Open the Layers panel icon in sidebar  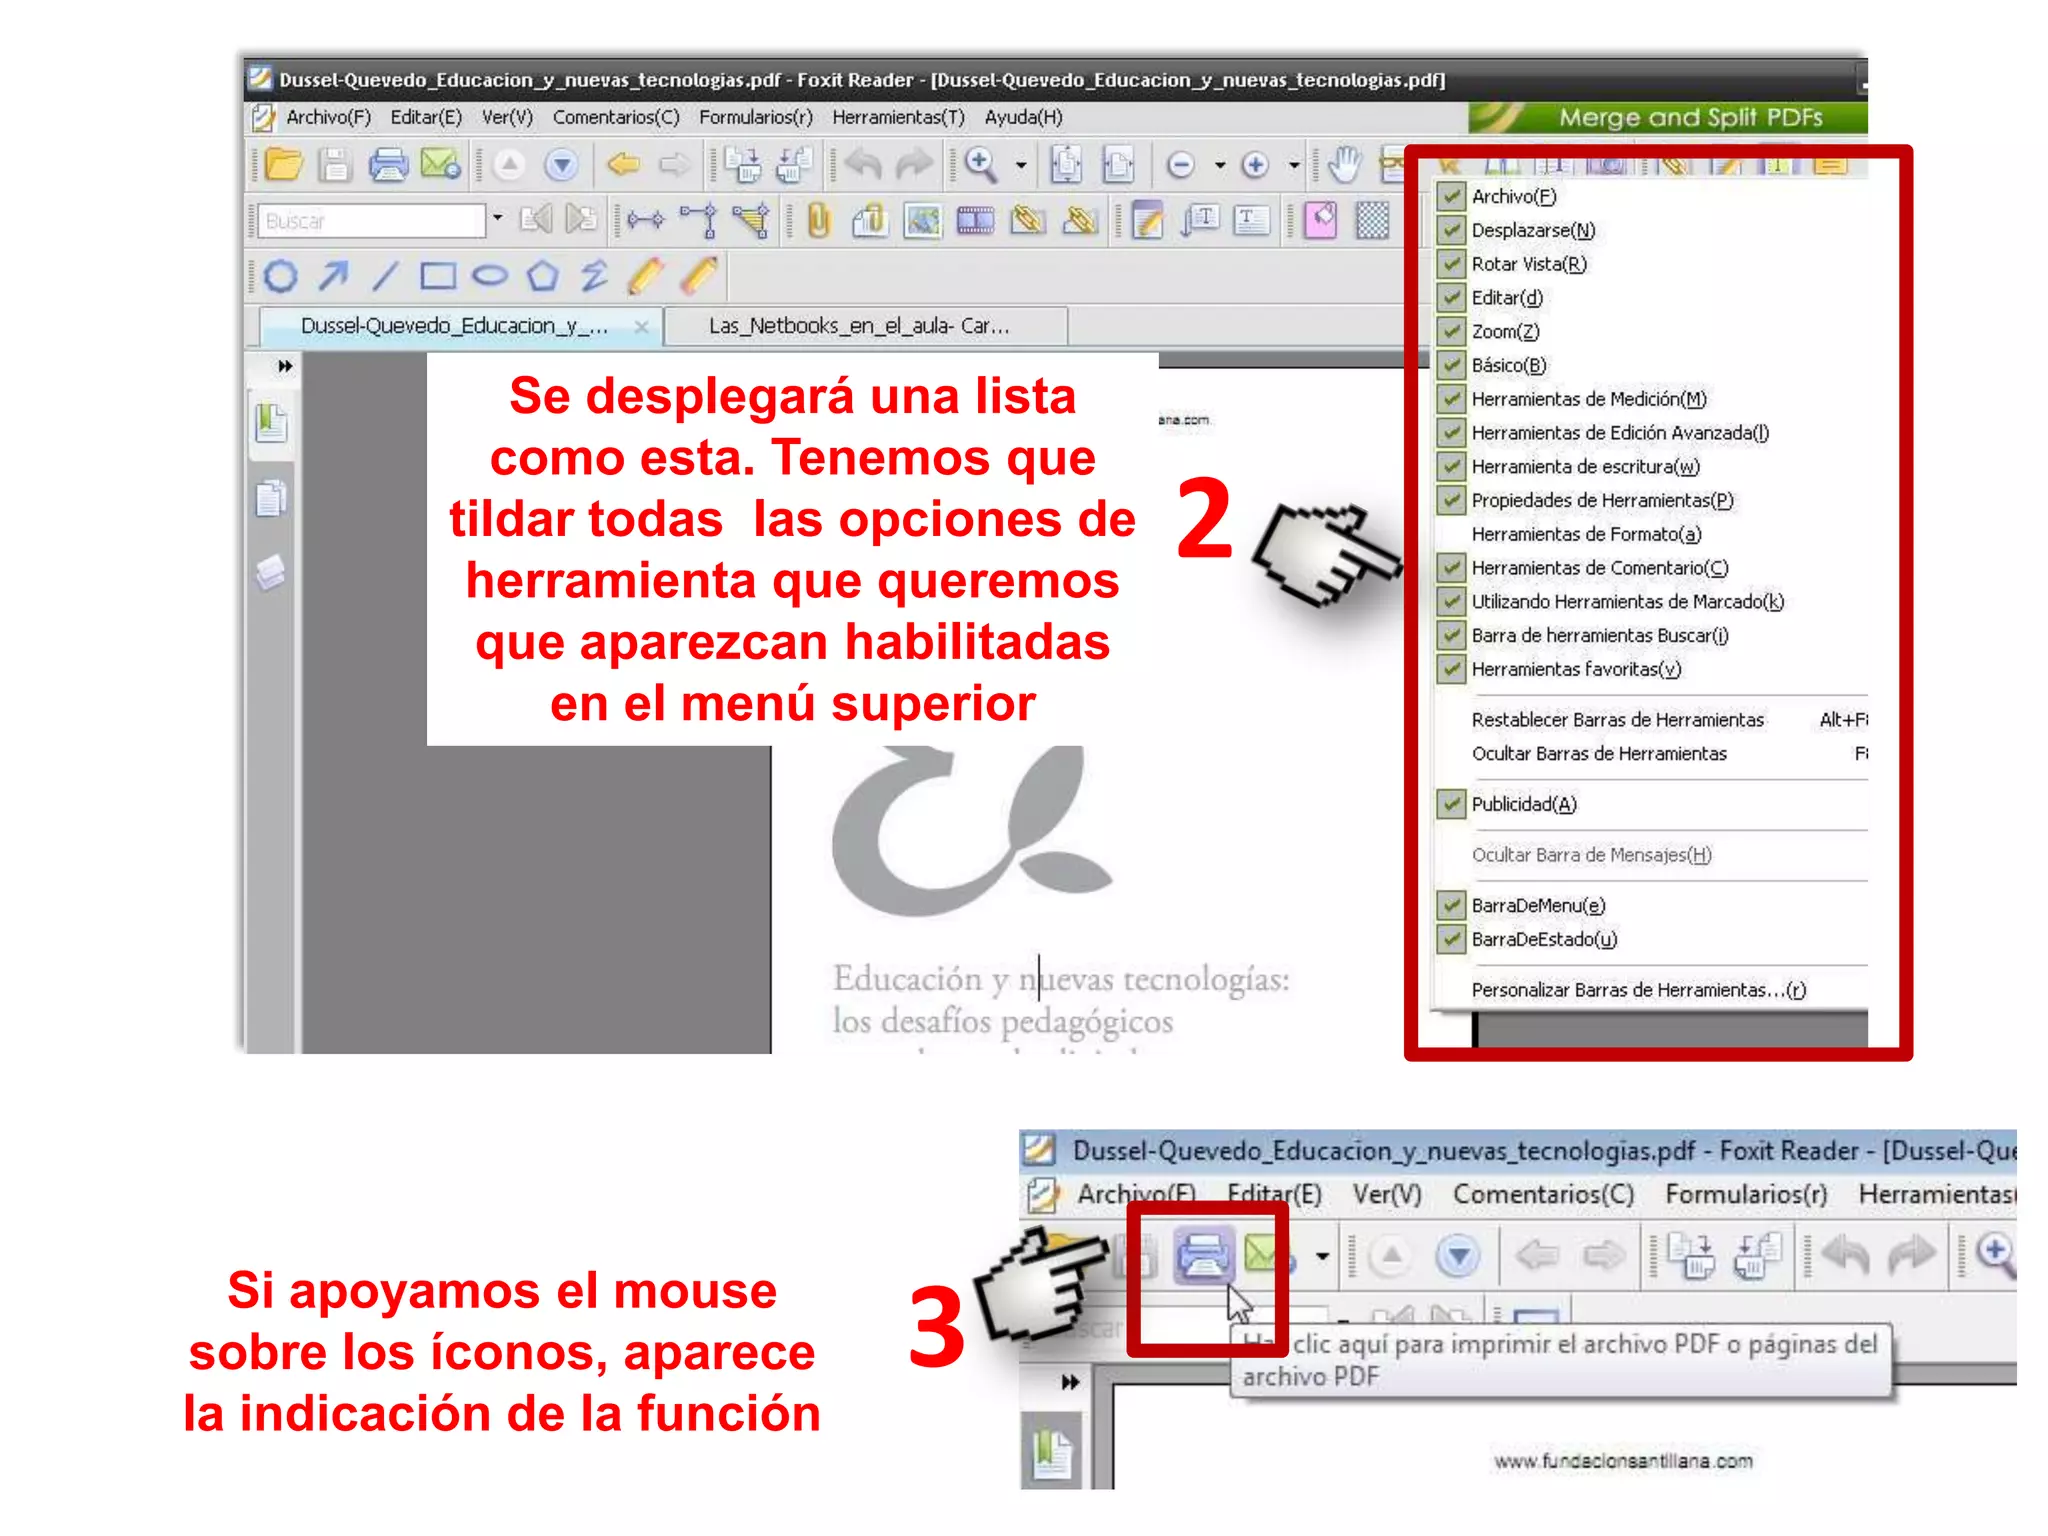click(271, 572)
